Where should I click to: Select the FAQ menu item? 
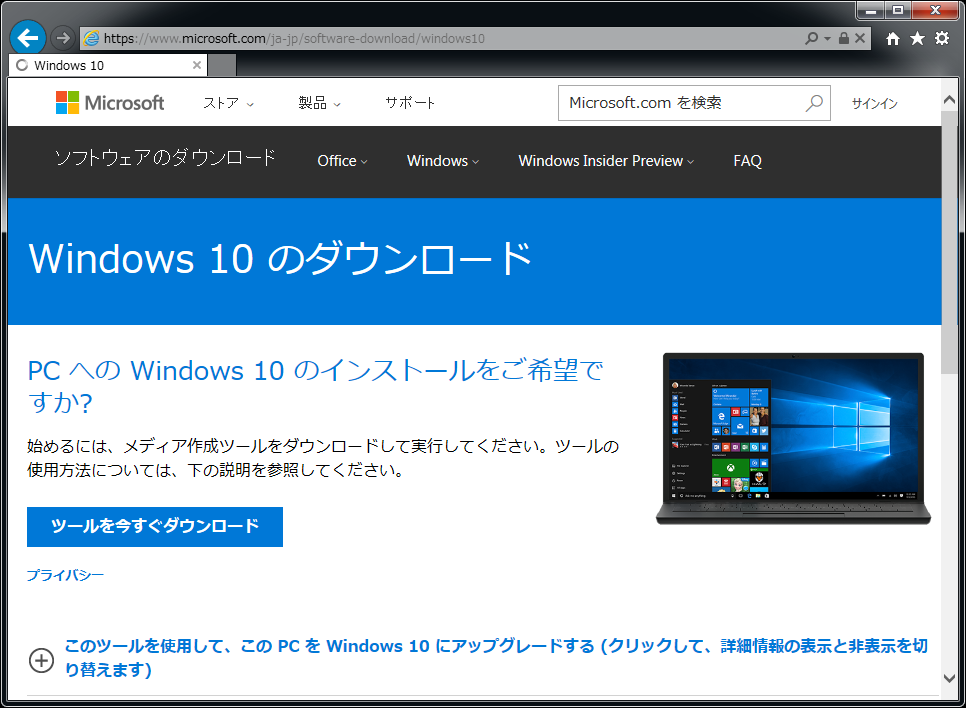pyautogui.click(x=747, y=161)
